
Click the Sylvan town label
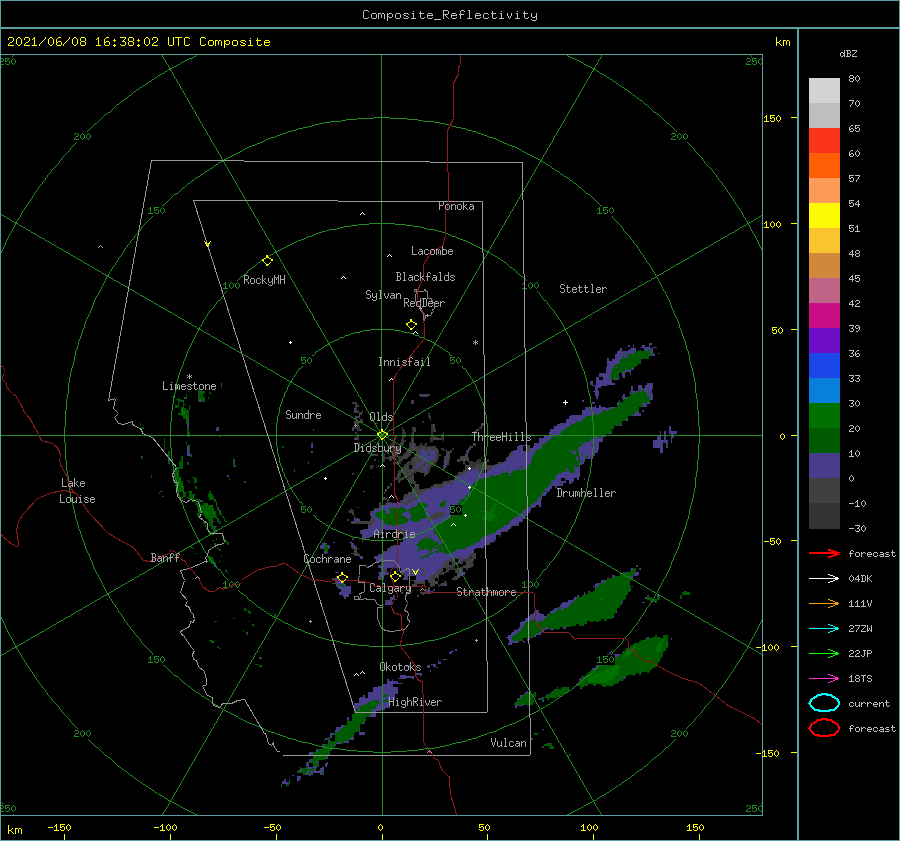(383, 295)
